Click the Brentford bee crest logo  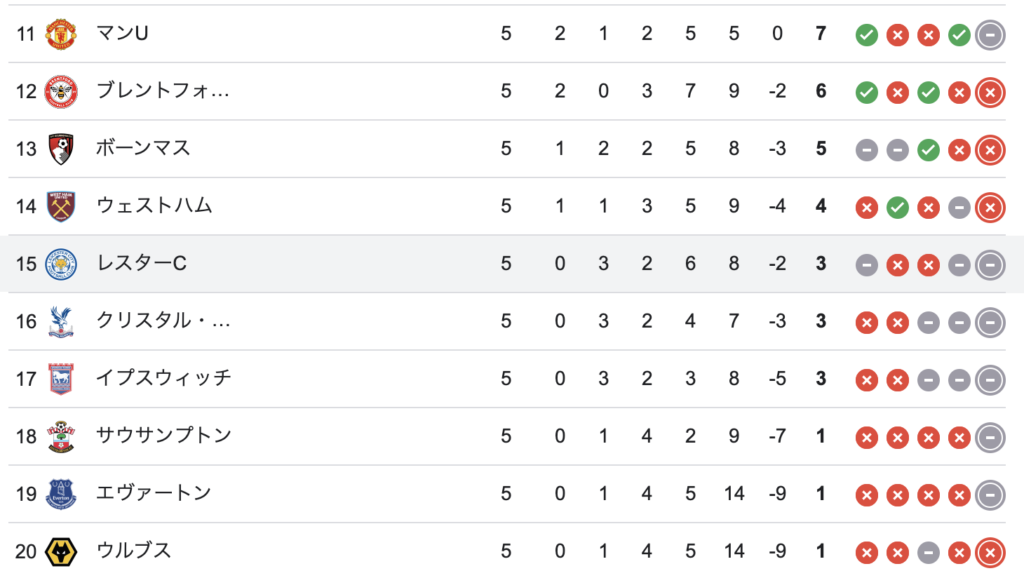(61, 91)
